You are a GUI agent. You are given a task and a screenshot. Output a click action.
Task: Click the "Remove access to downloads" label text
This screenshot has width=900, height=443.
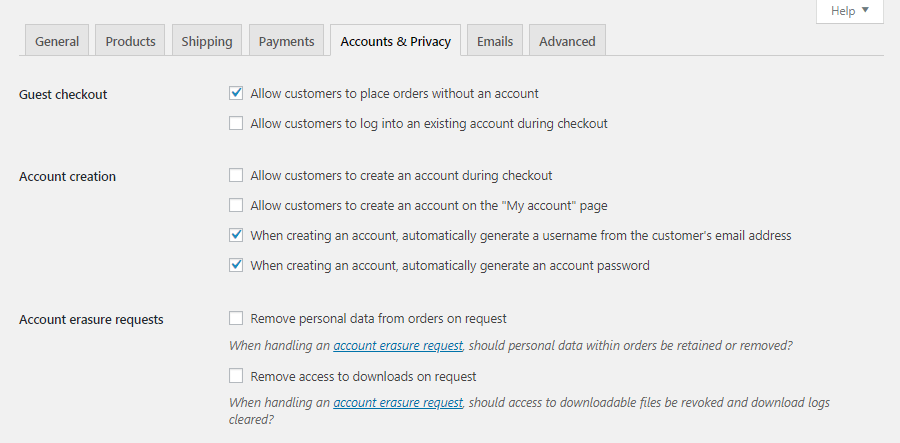pyautogui.click(x=363, y=377)
